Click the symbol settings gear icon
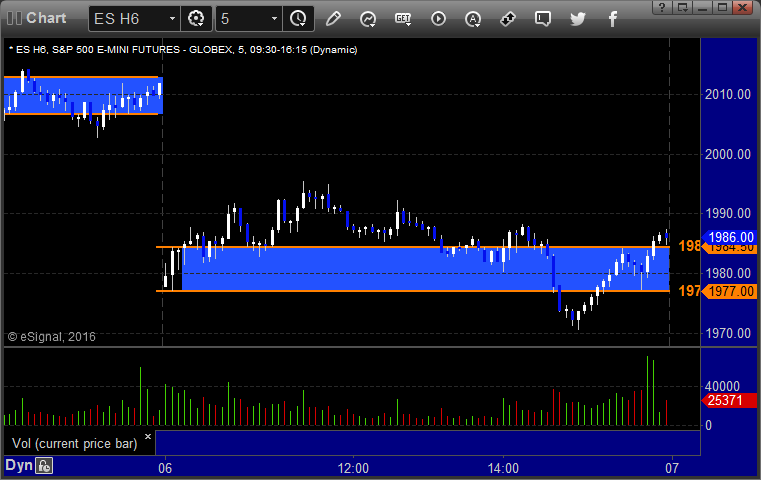This screenshot has width=761, height=480. (196, 19)
